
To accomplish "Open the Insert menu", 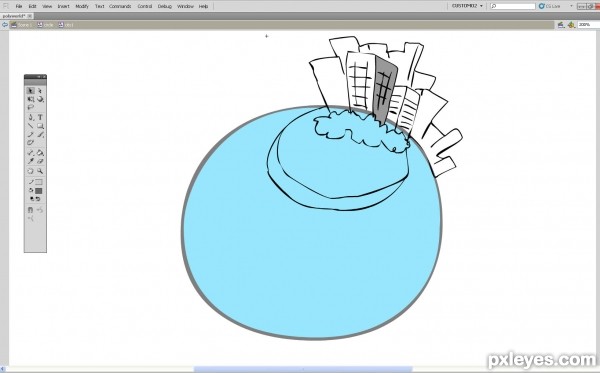I will (64, 6).
